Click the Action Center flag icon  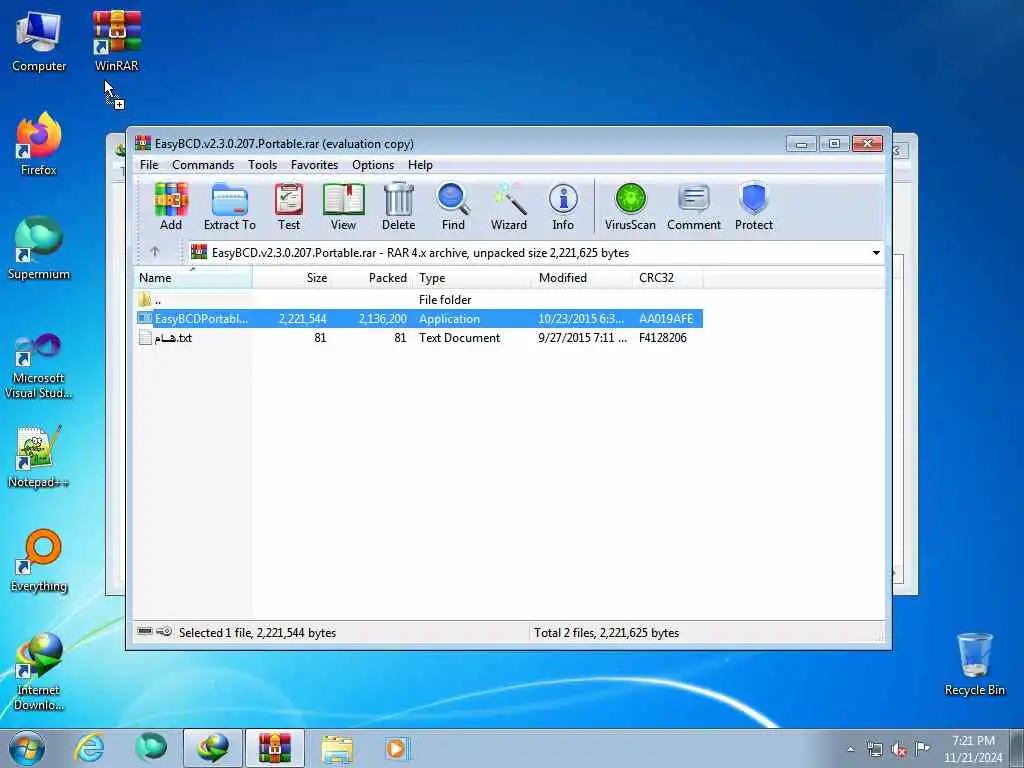922,749
